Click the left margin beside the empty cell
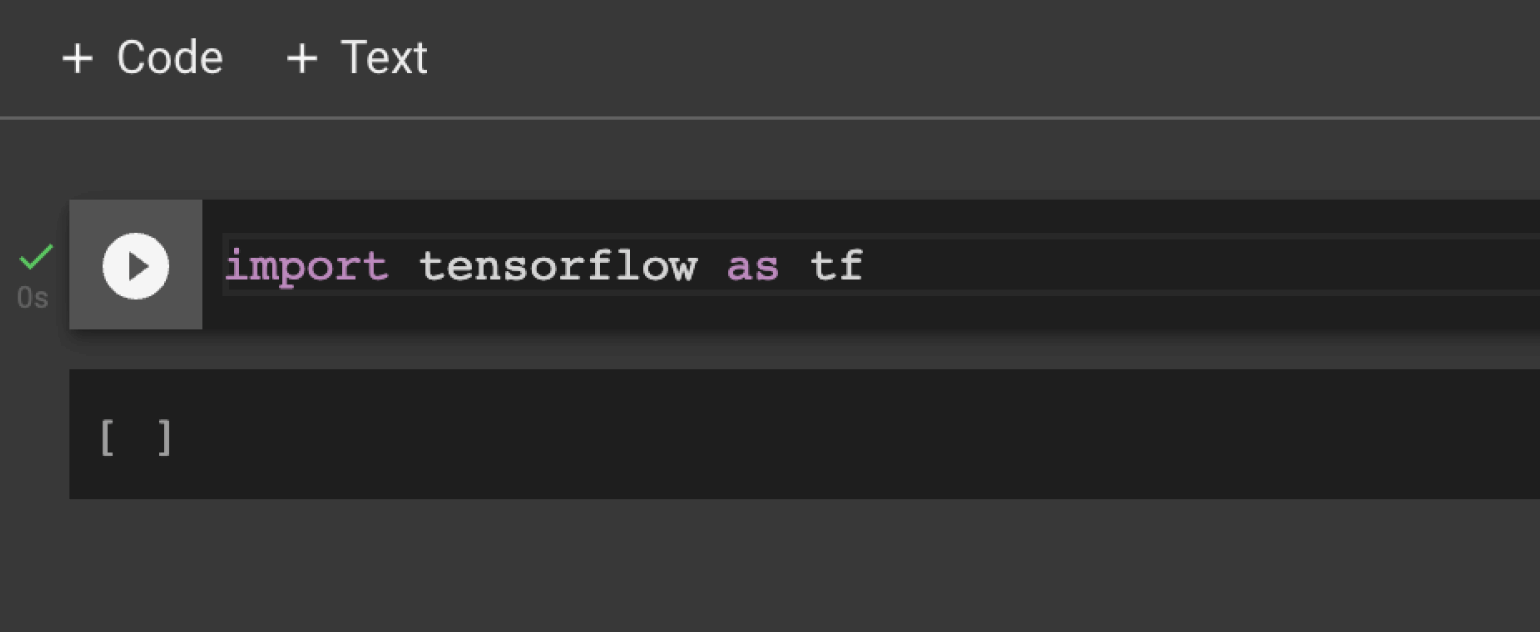 click(34, 434)
